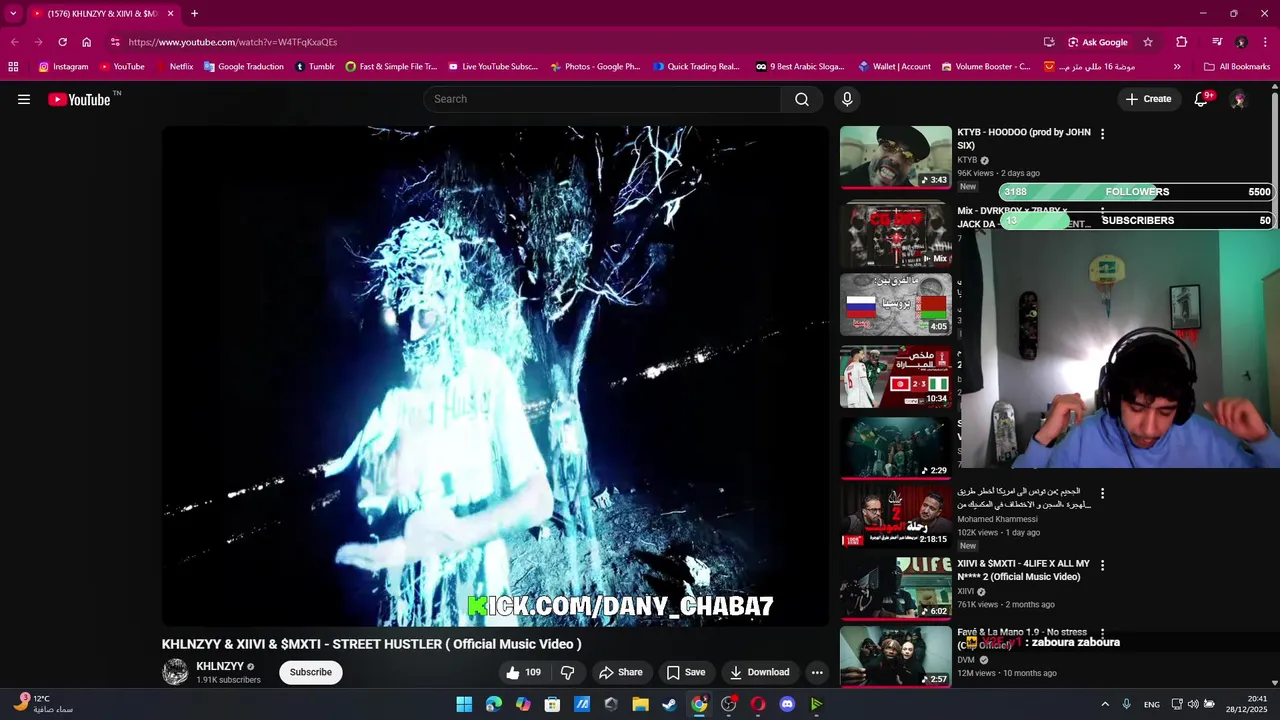Save the video to a playlist
This screenshot has width=1280, height=720.
[x=686, y=672]
